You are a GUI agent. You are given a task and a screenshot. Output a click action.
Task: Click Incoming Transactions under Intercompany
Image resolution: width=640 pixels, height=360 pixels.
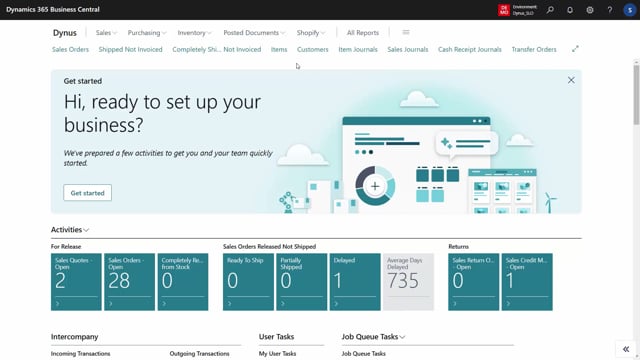tap(80, 353)
